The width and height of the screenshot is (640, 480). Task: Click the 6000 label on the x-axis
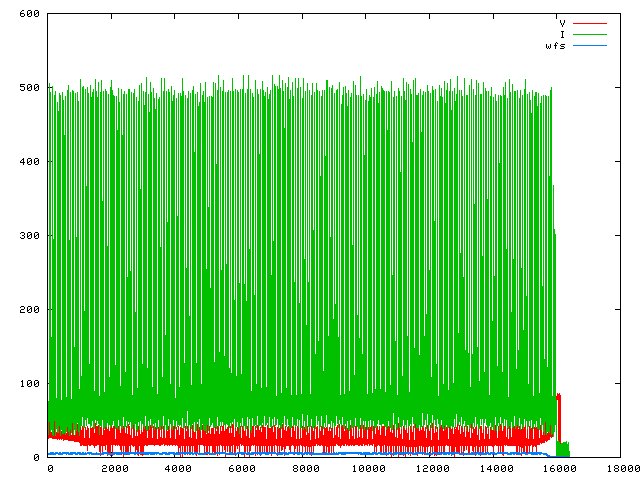coord(241,469)
